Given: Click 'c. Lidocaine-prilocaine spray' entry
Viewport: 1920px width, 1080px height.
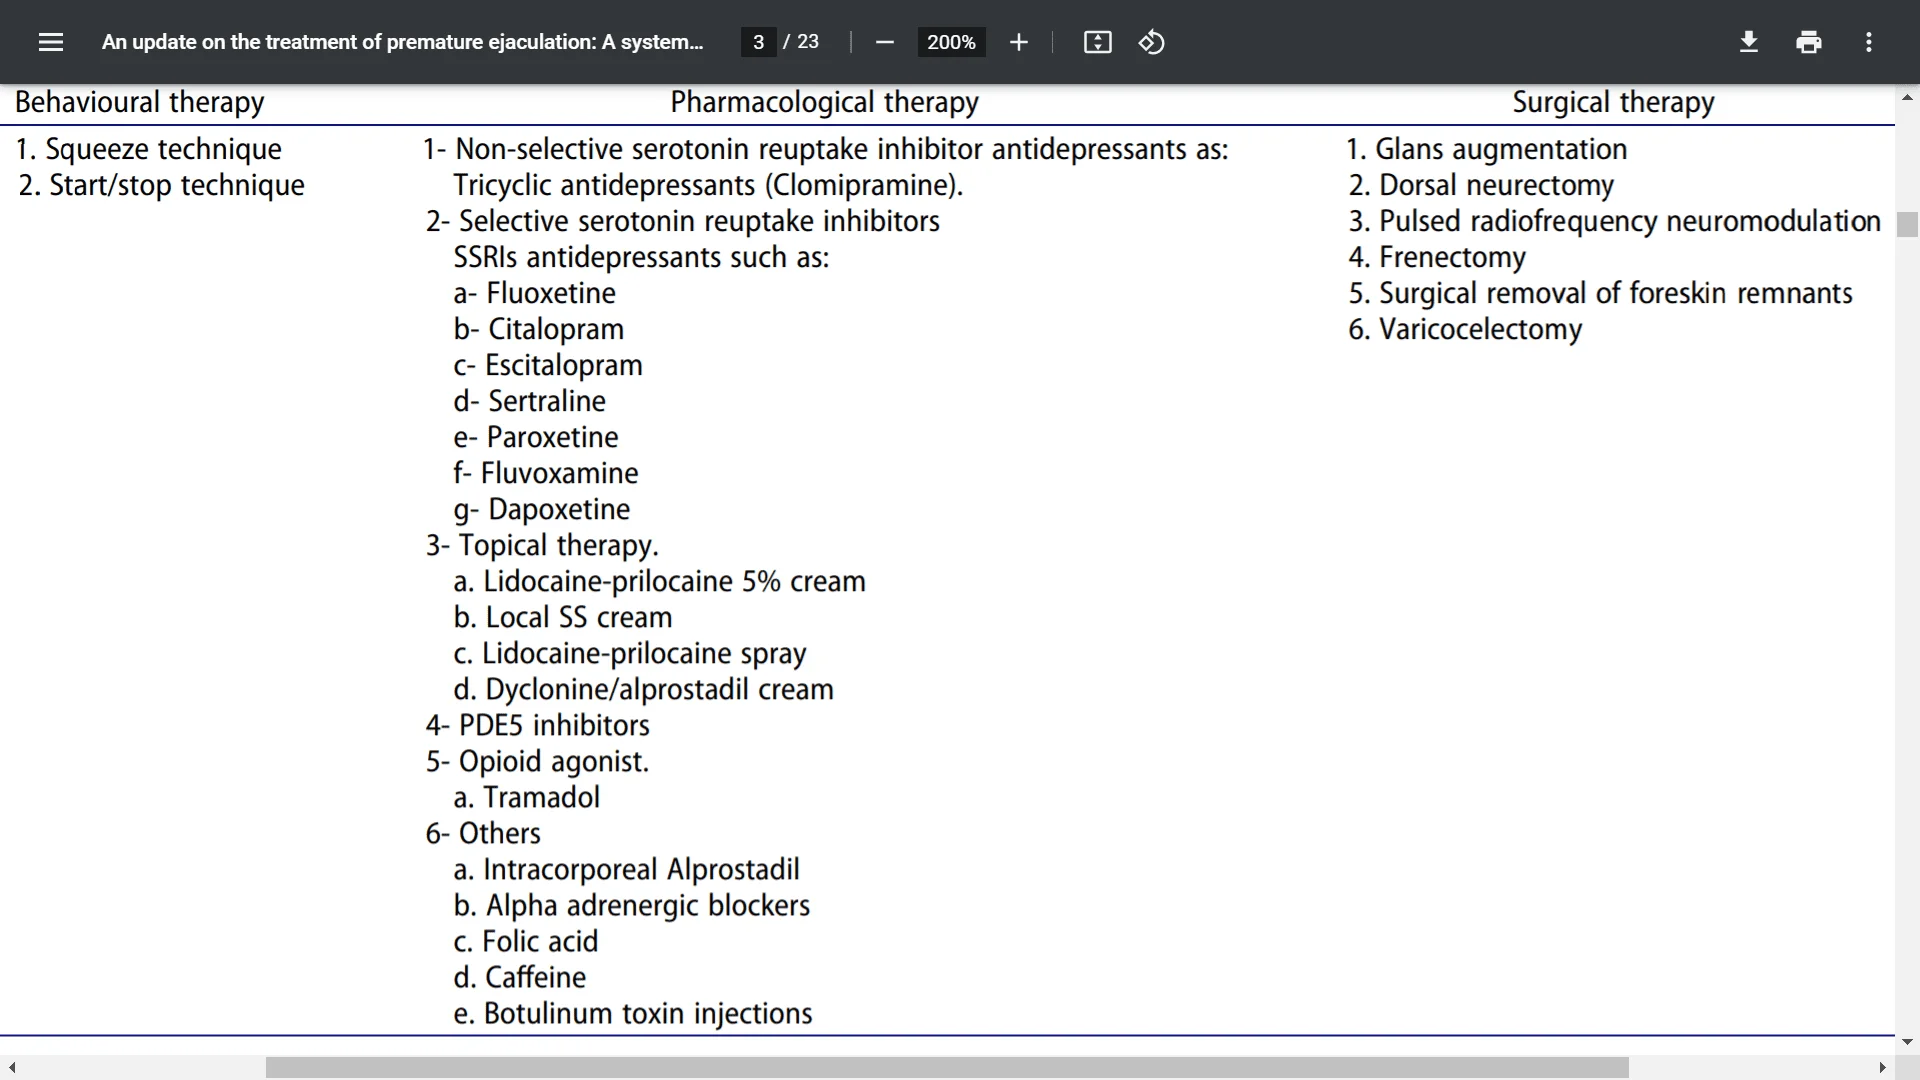Looking at the screenshot, I should click(x=629, y=653).
